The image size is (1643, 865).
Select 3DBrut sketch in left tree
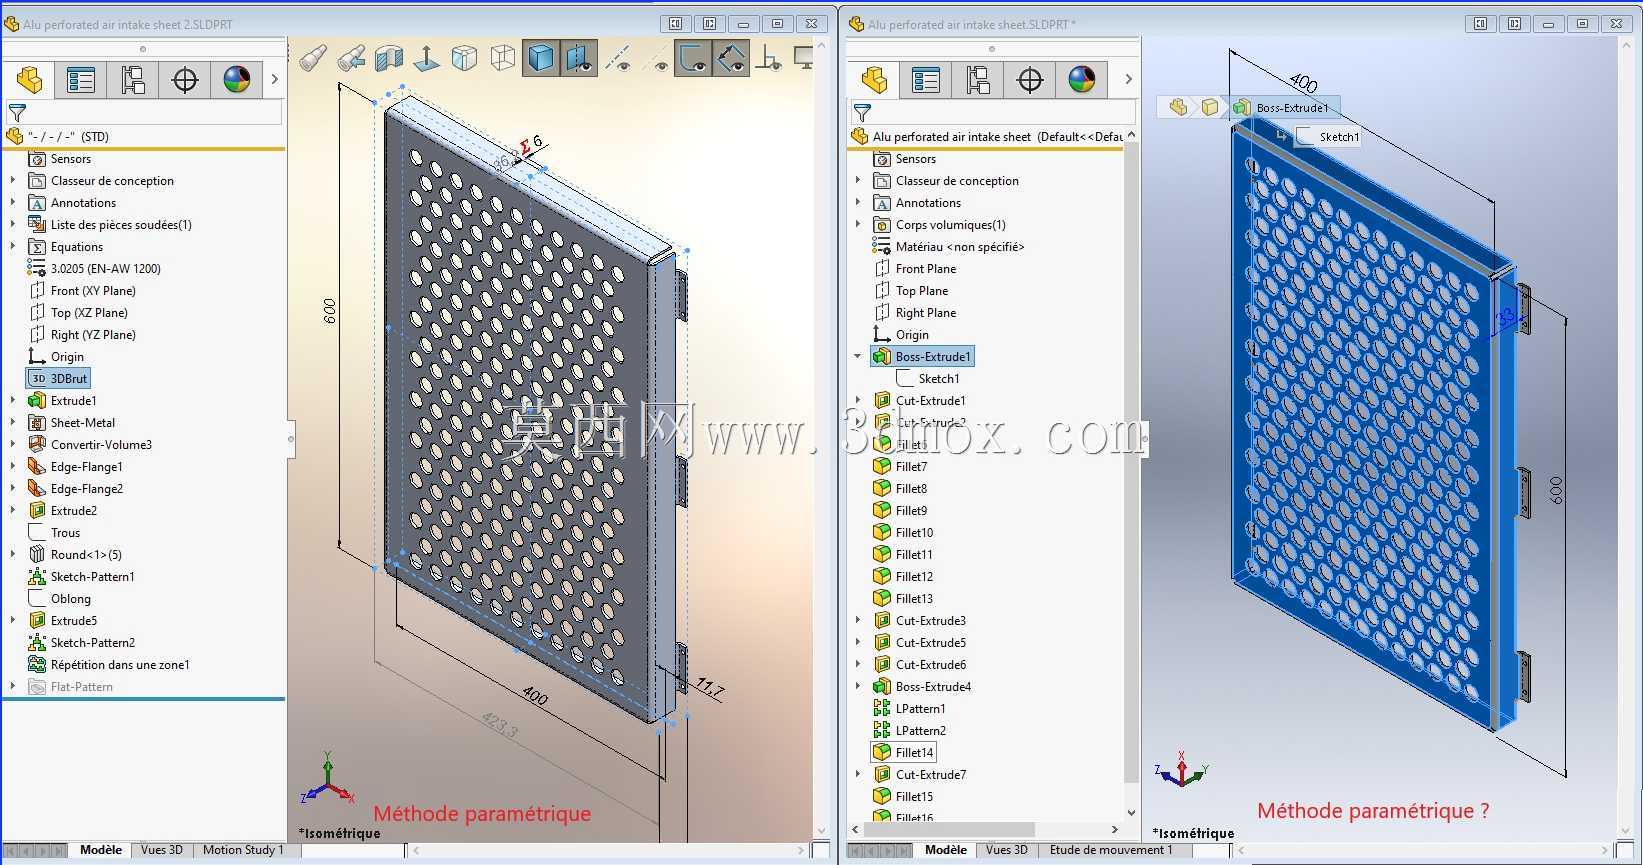pos(59,379)
